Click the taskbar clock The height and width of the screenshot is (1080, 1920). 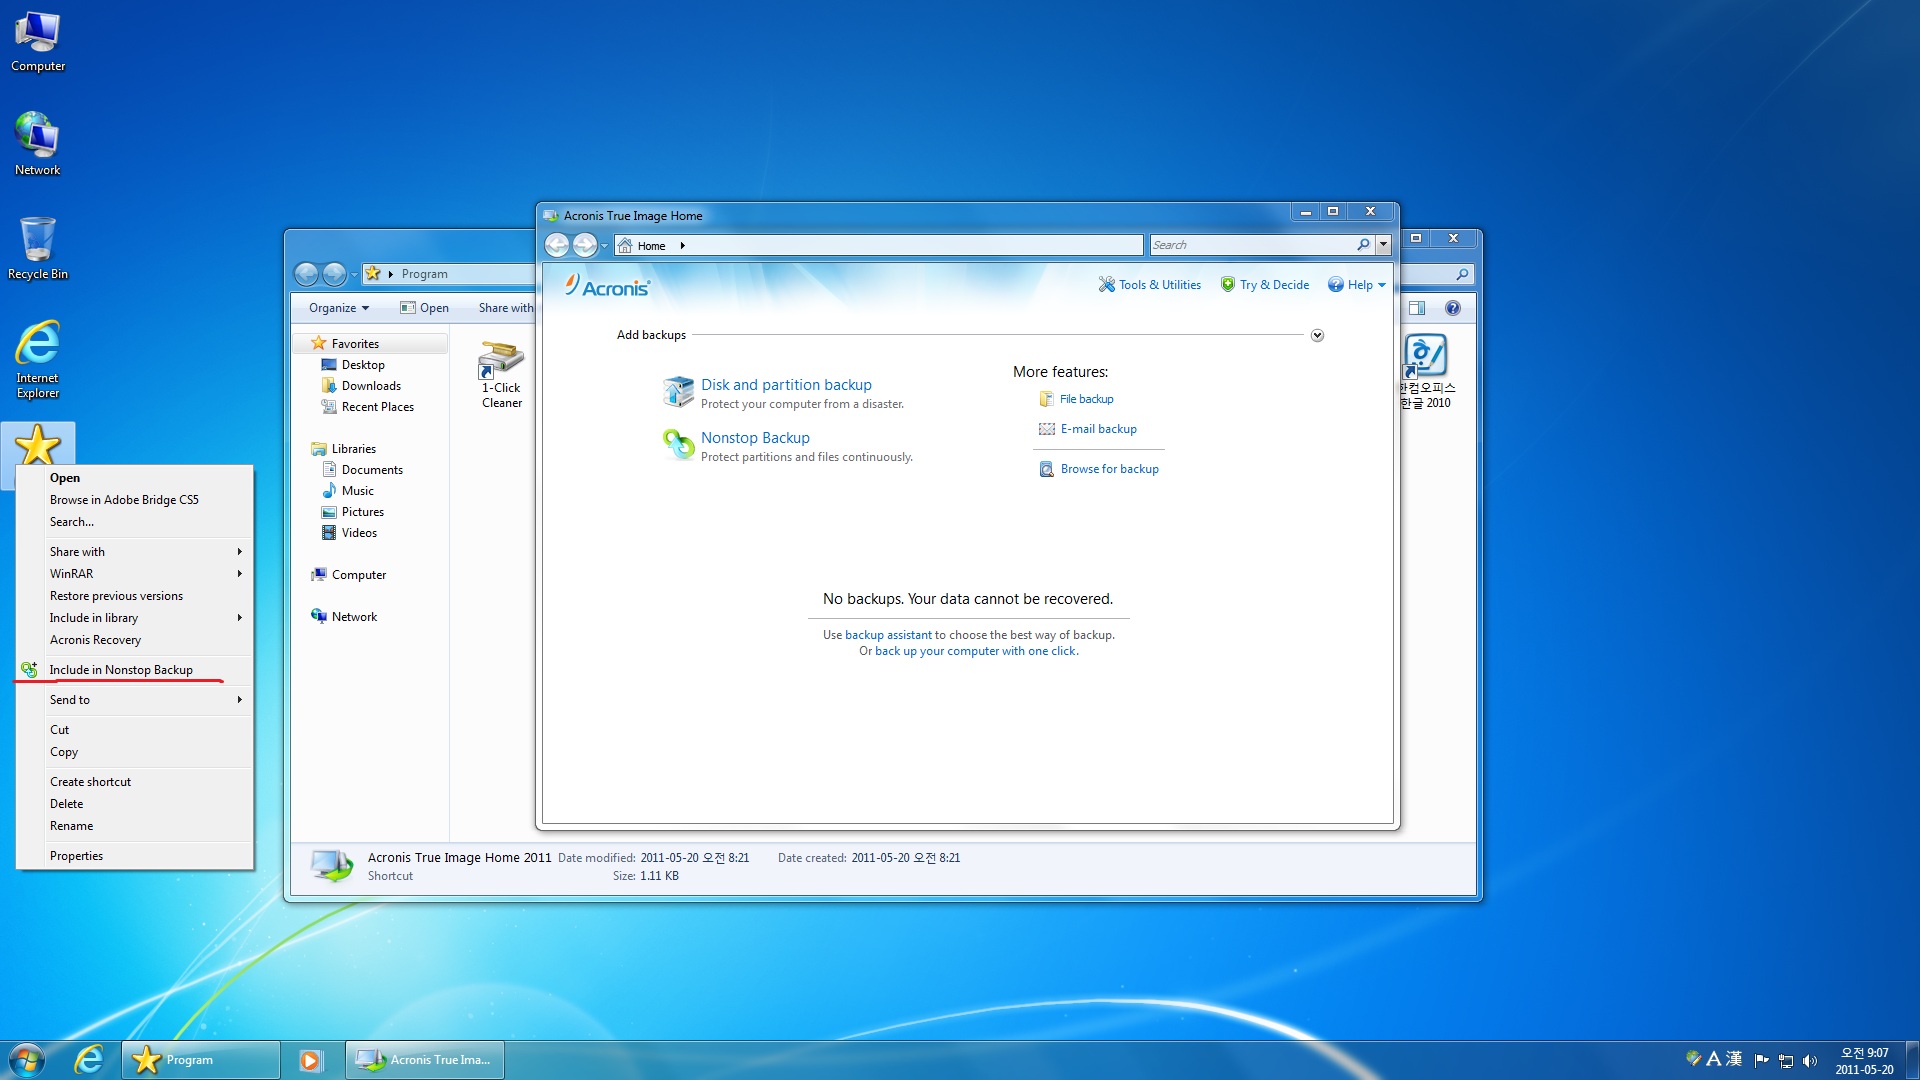tap(1864, 1061)
